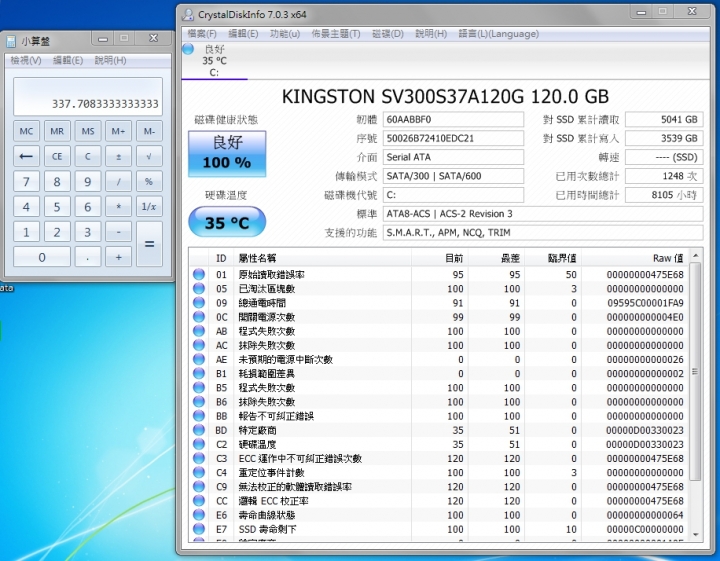Click the equals button in Calculator

[x=149, y=244]
